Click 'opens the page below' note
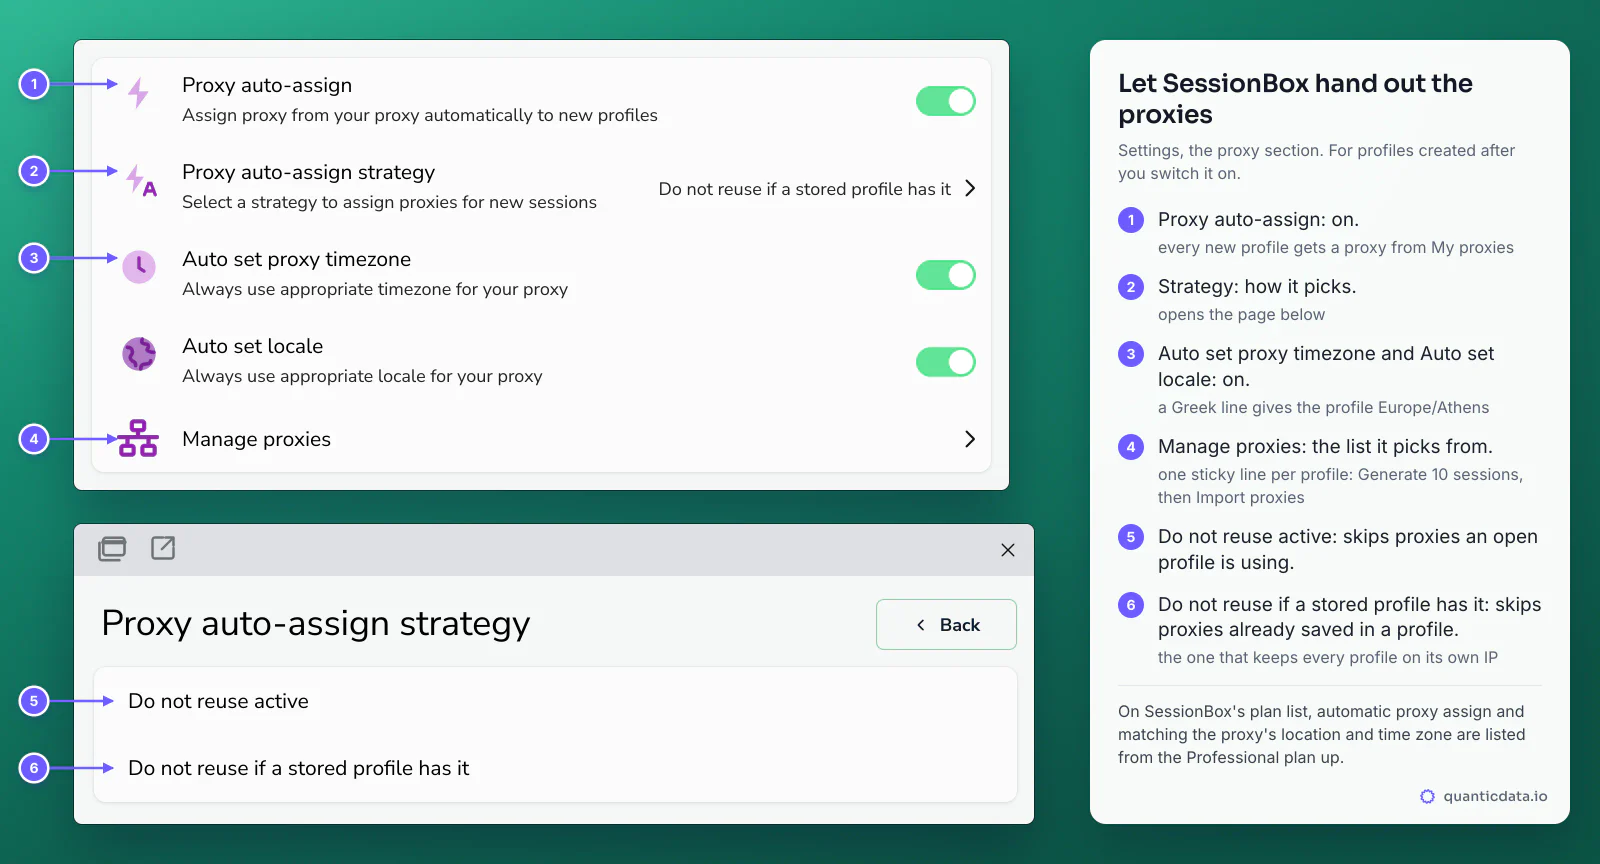The image size is (1600, 864). [x=1241, y=314]
